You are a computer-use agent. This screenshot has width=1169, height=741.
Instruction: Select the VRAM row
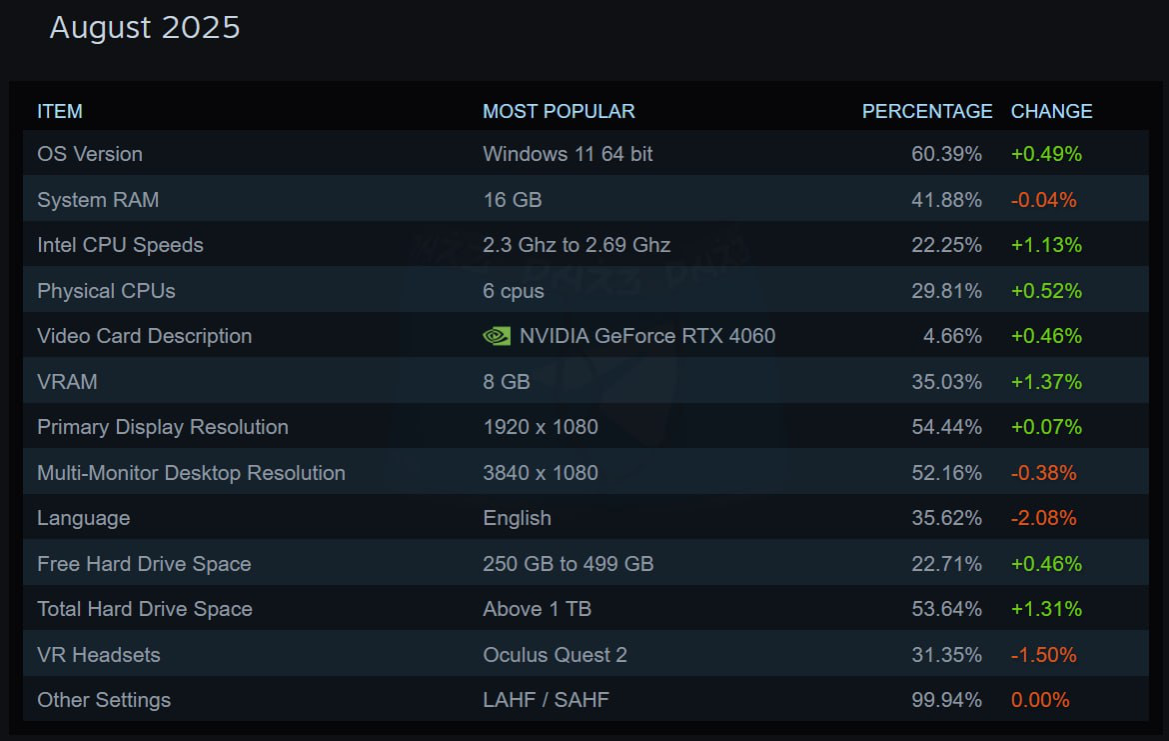click(585, 381)
